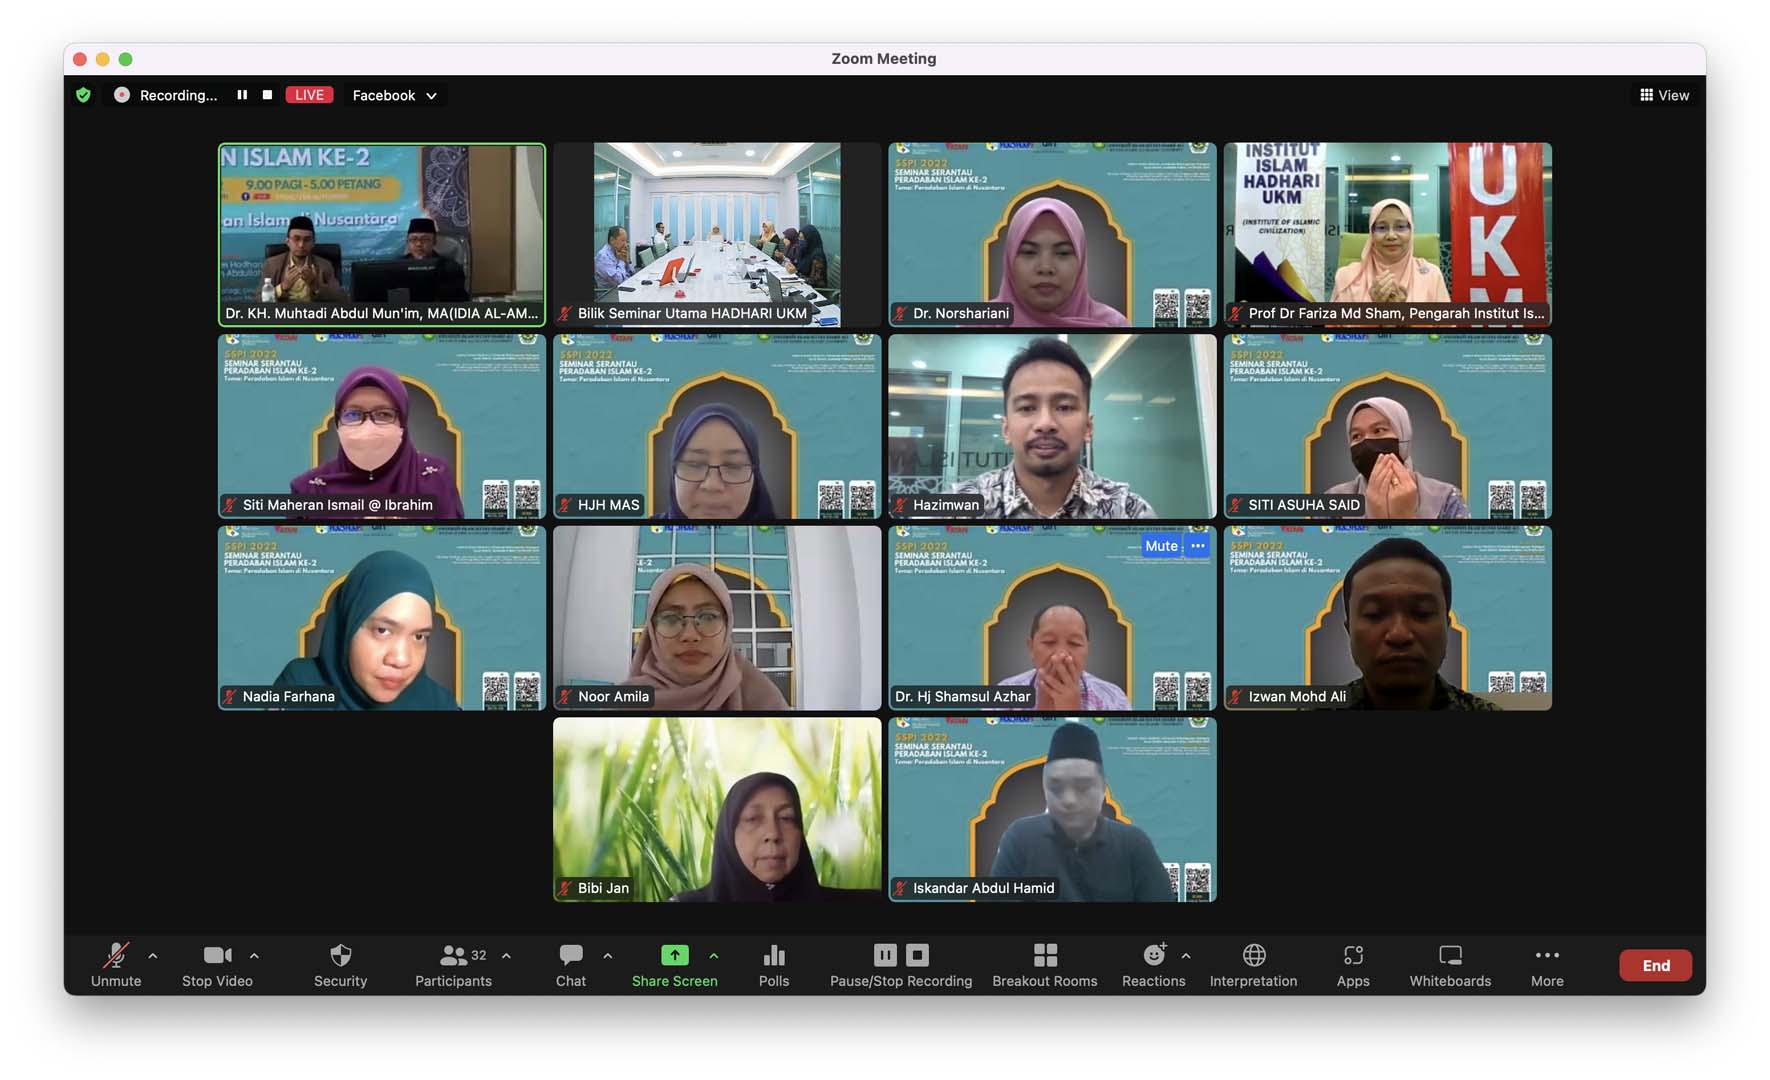This screenshot has width=1770, height=1080.
Task: Open Breakout Rooms
Action: pyautogui.click(x=1044, y=965)
